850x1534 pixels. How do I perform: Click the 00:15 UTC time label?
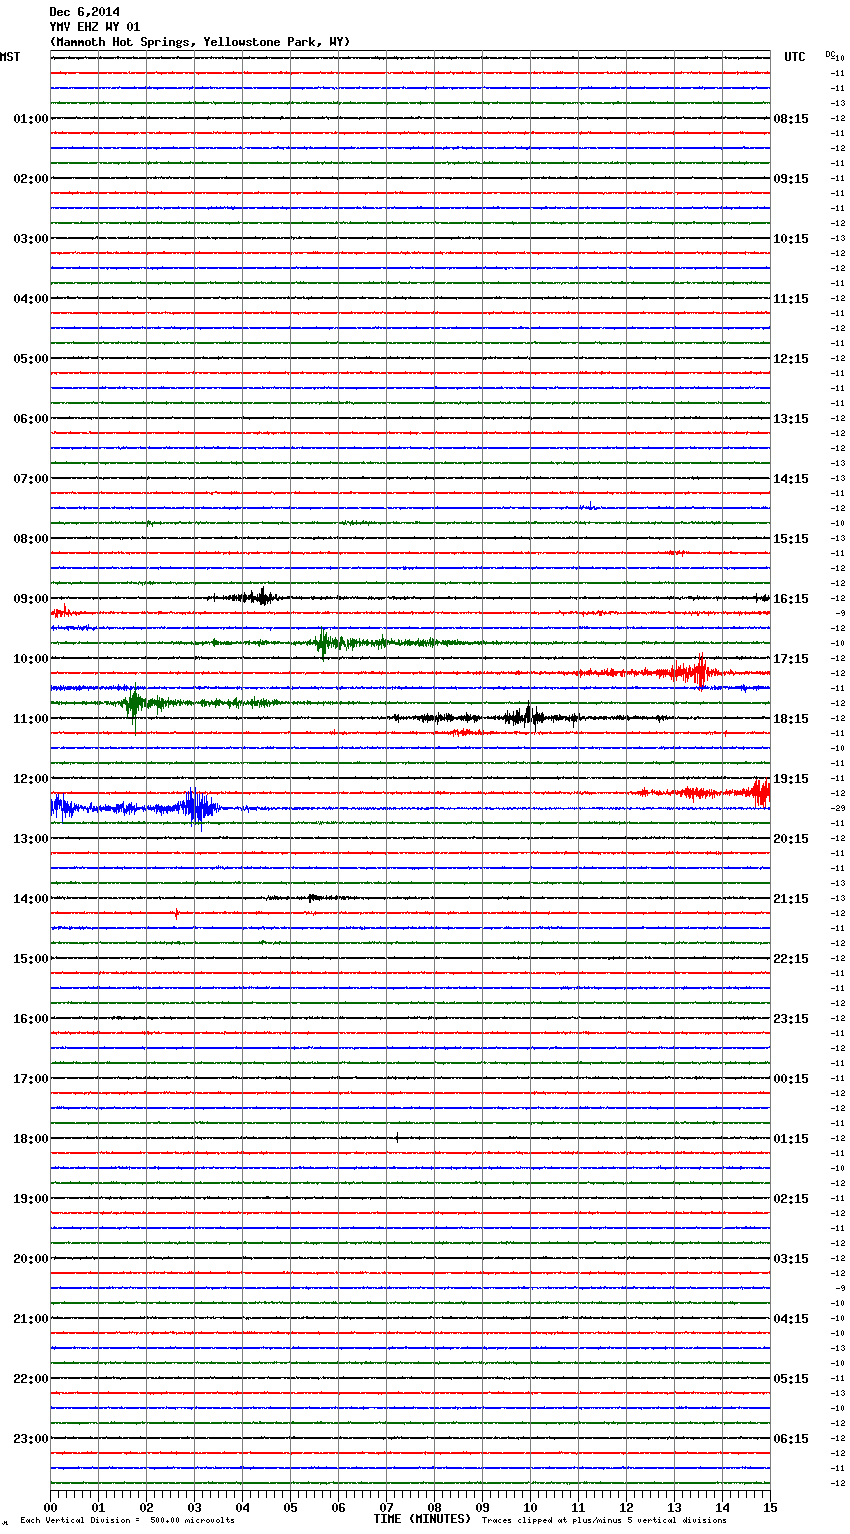click(x=791, y=1079)
